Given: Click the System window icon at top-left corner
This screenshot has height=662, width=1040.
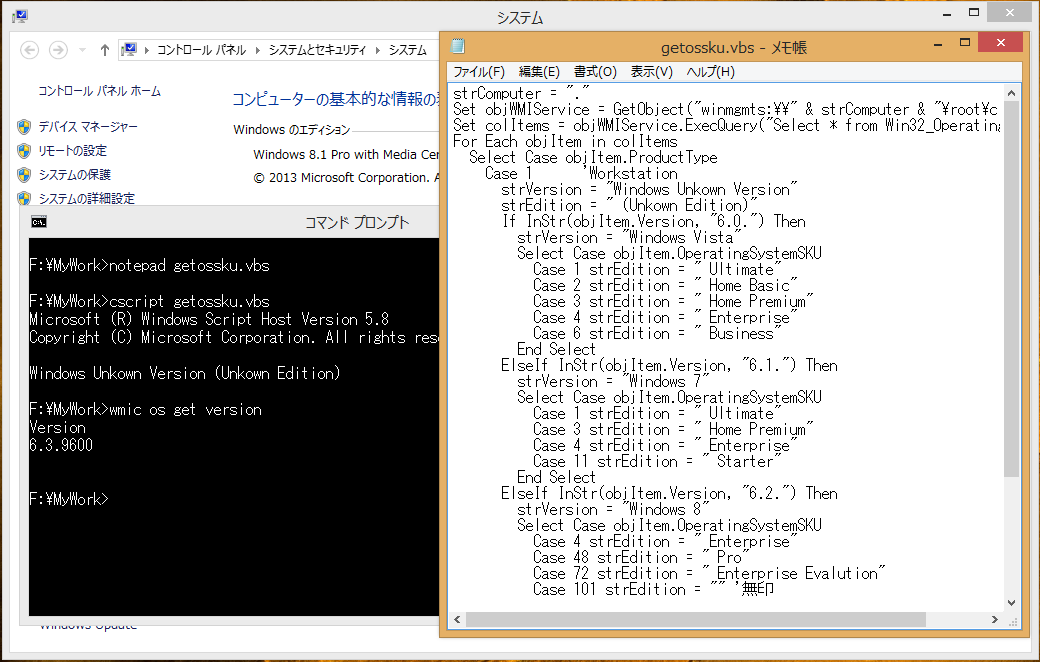Looking at the screenshot, I should pos(20,16).
